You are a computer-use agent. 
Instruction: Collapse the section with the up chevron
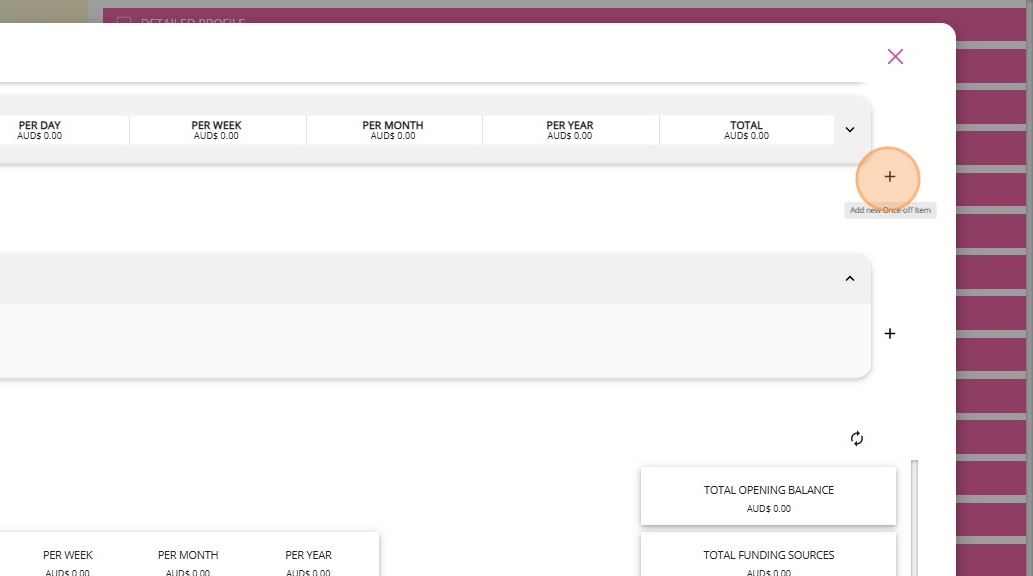[x=850, y=279]
